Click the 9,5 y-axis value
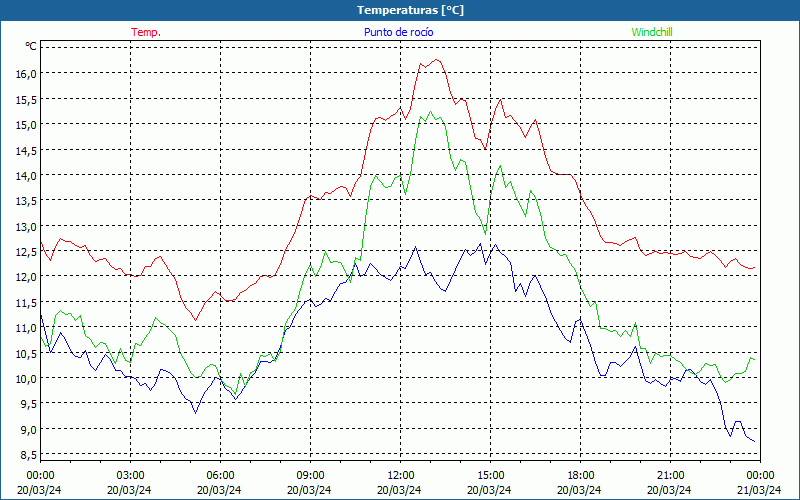The image size is (800, 500). (29, 404)
